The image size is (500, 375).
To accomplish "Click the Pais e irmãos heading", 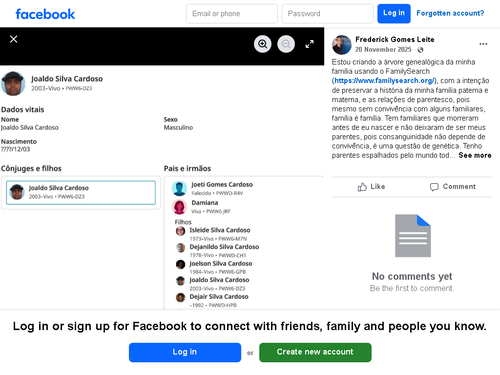I will pos(187,168).
